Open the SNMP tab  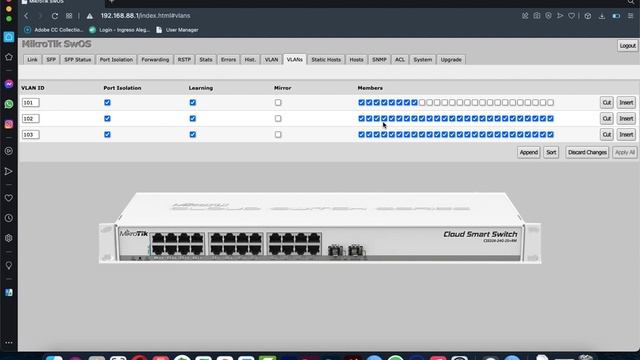pyautogui.click(x=379, y=60)
